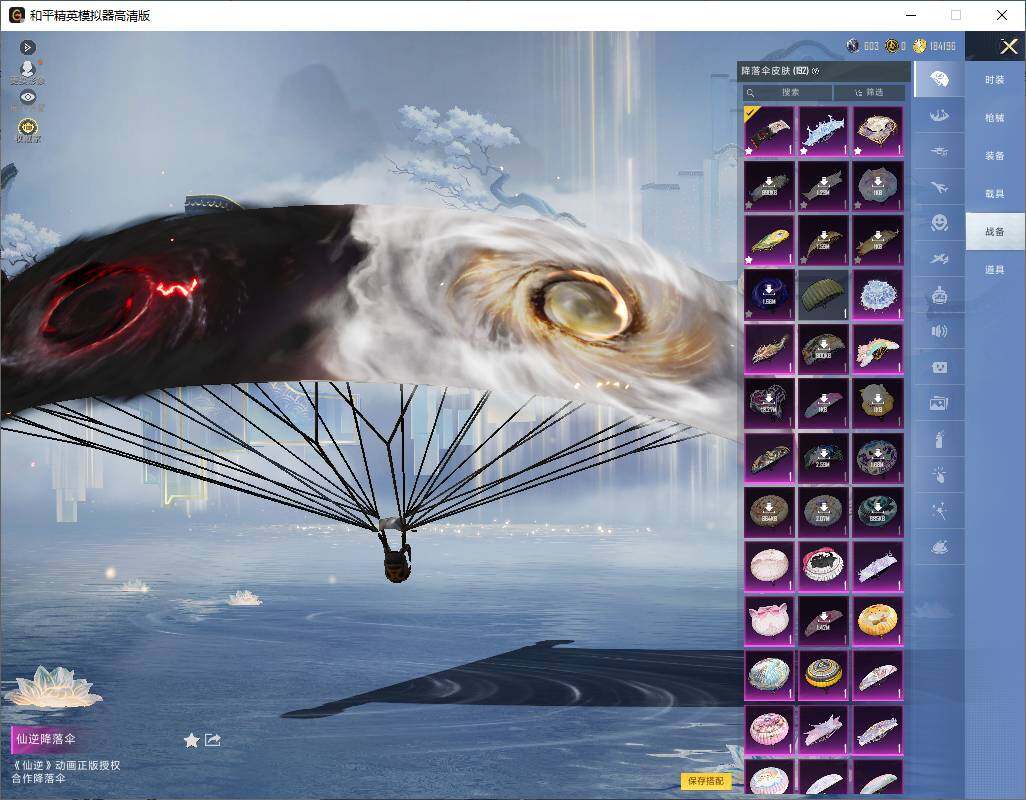Click the 保存搭配 save button

pos(706,780)
